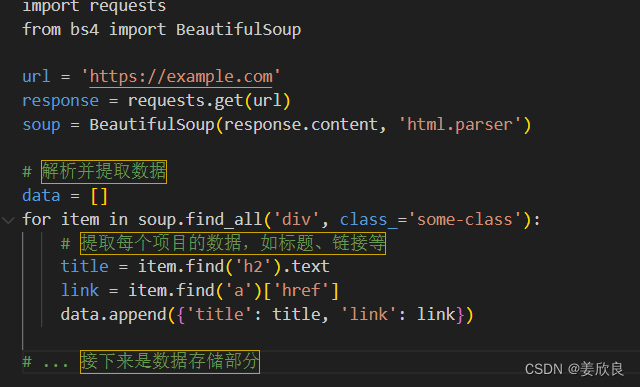Click comment '接下来是数据存储部分'

tap(170, 362)
